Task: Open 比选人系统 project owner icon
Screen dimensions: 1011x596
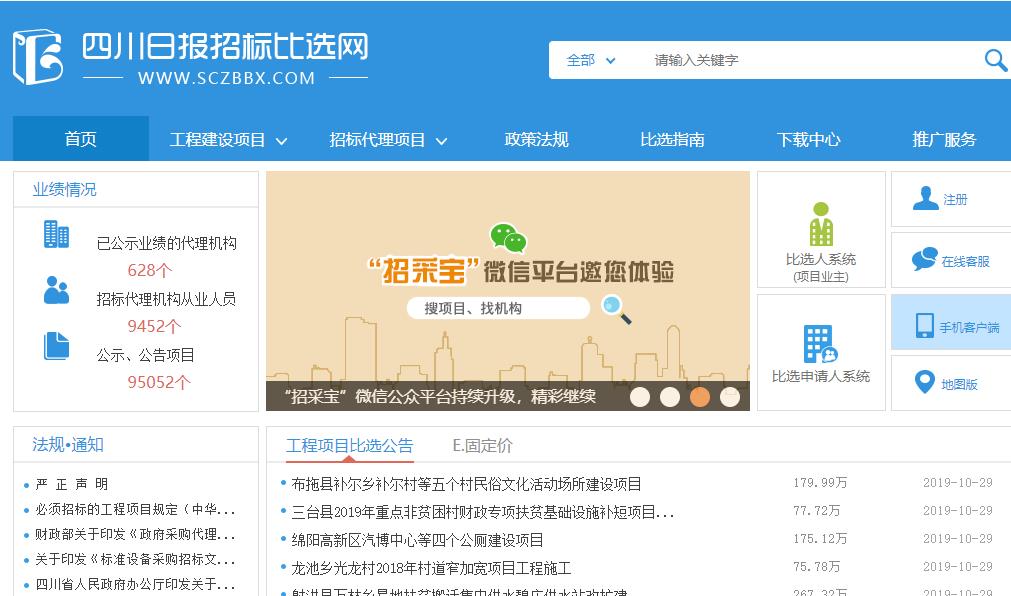Action: [x=821, y=224]
